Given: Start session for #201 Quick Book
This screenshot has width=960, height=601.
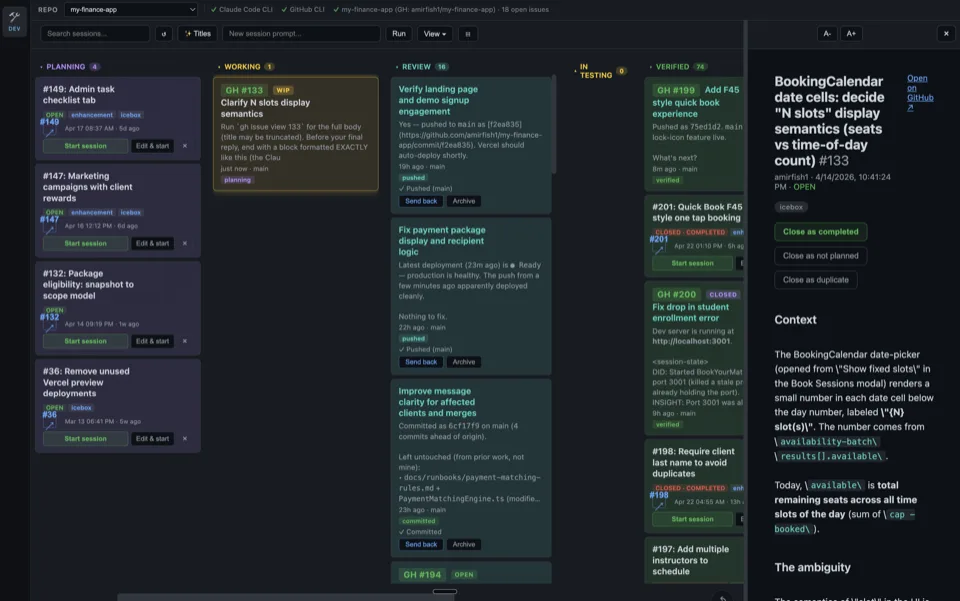Looking at the screenshot, I should [x=692, y=263].
